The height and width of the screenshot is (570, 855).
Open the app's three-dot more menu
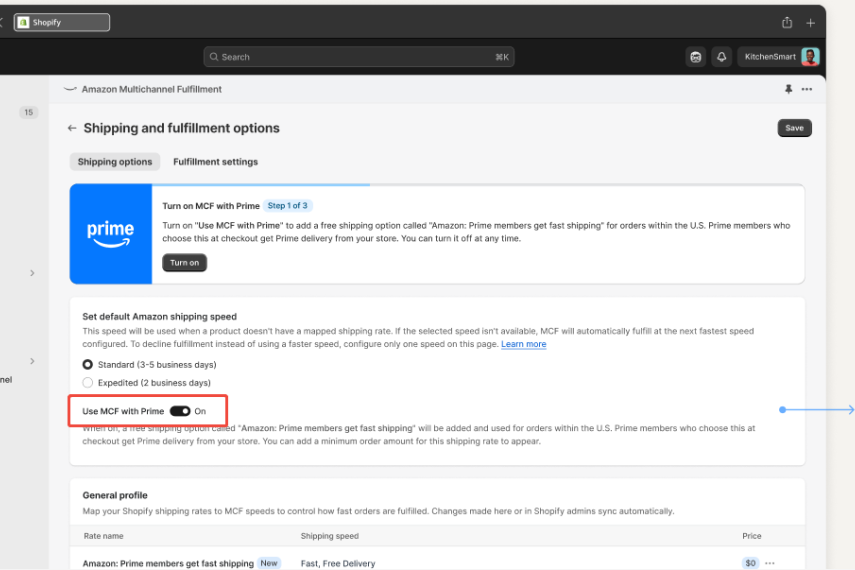click(806, 89)
